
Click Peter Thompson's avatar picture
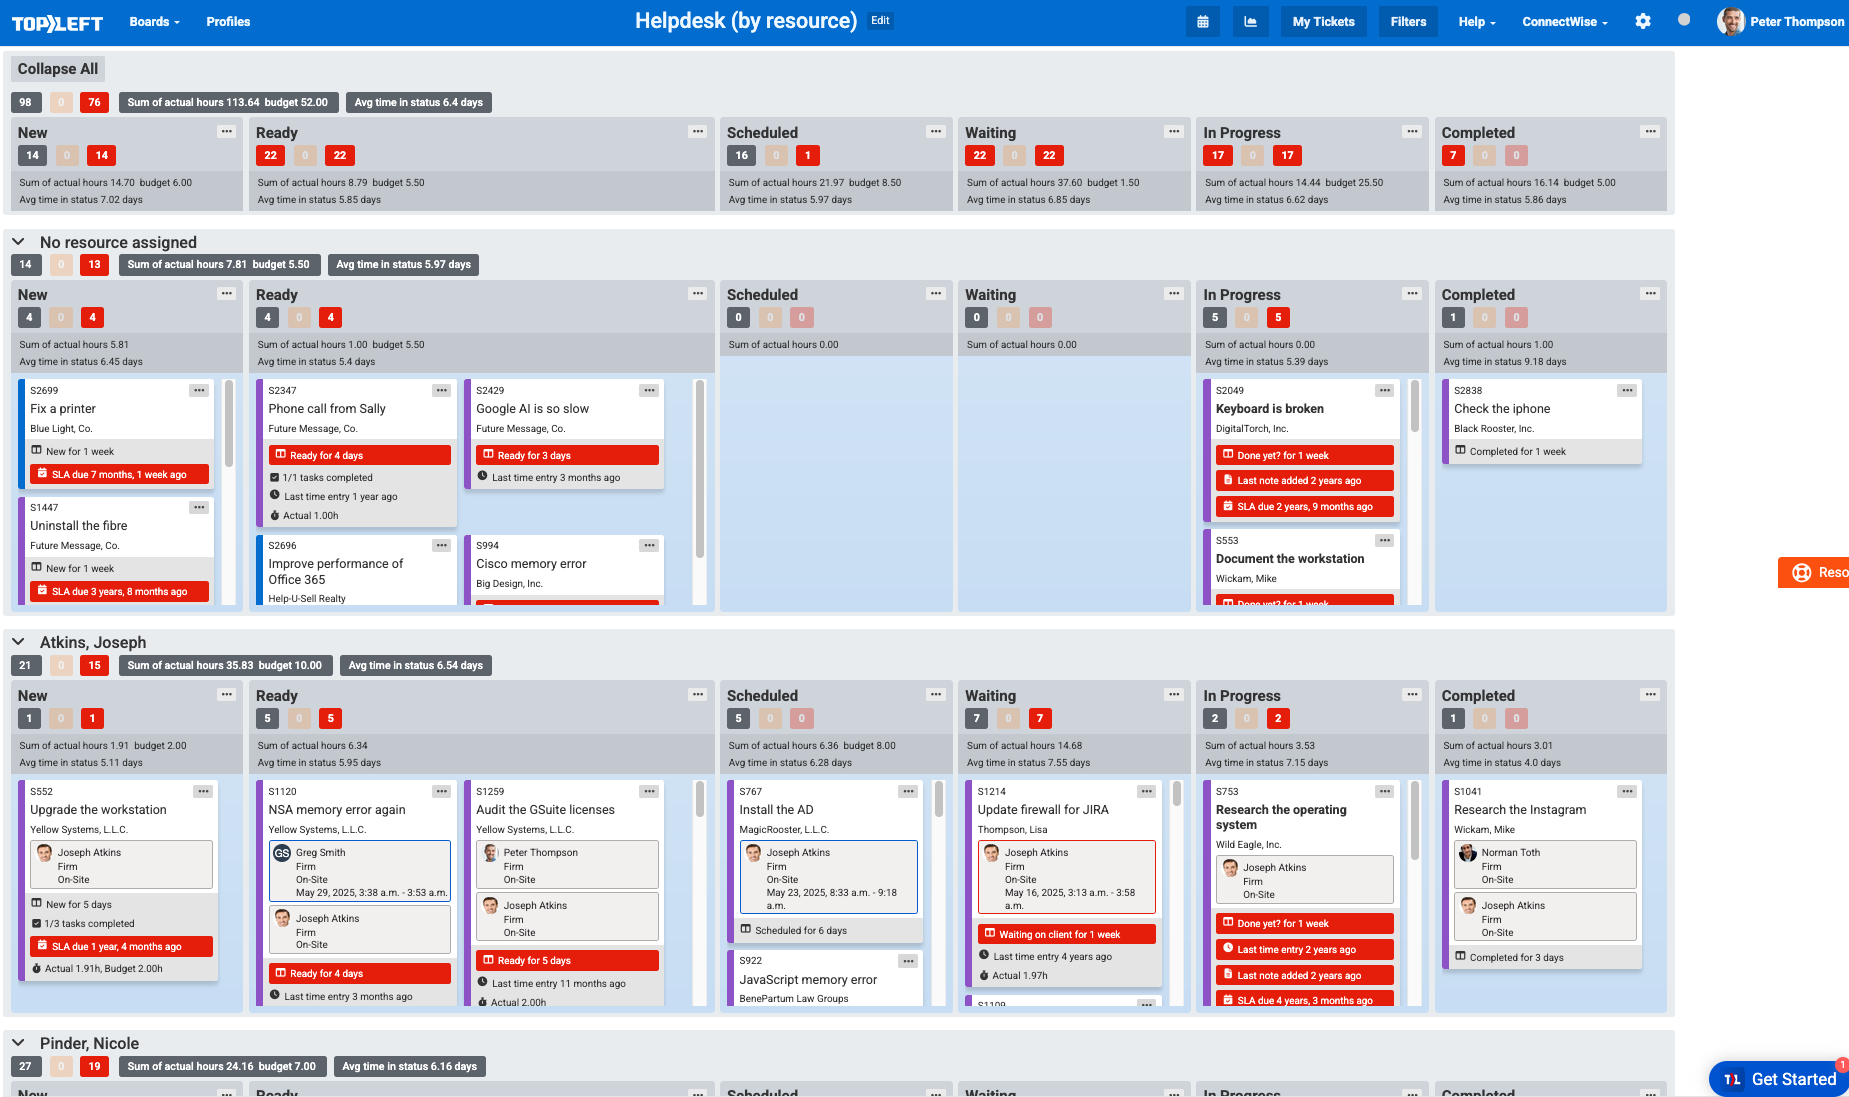pos(1731,21)
